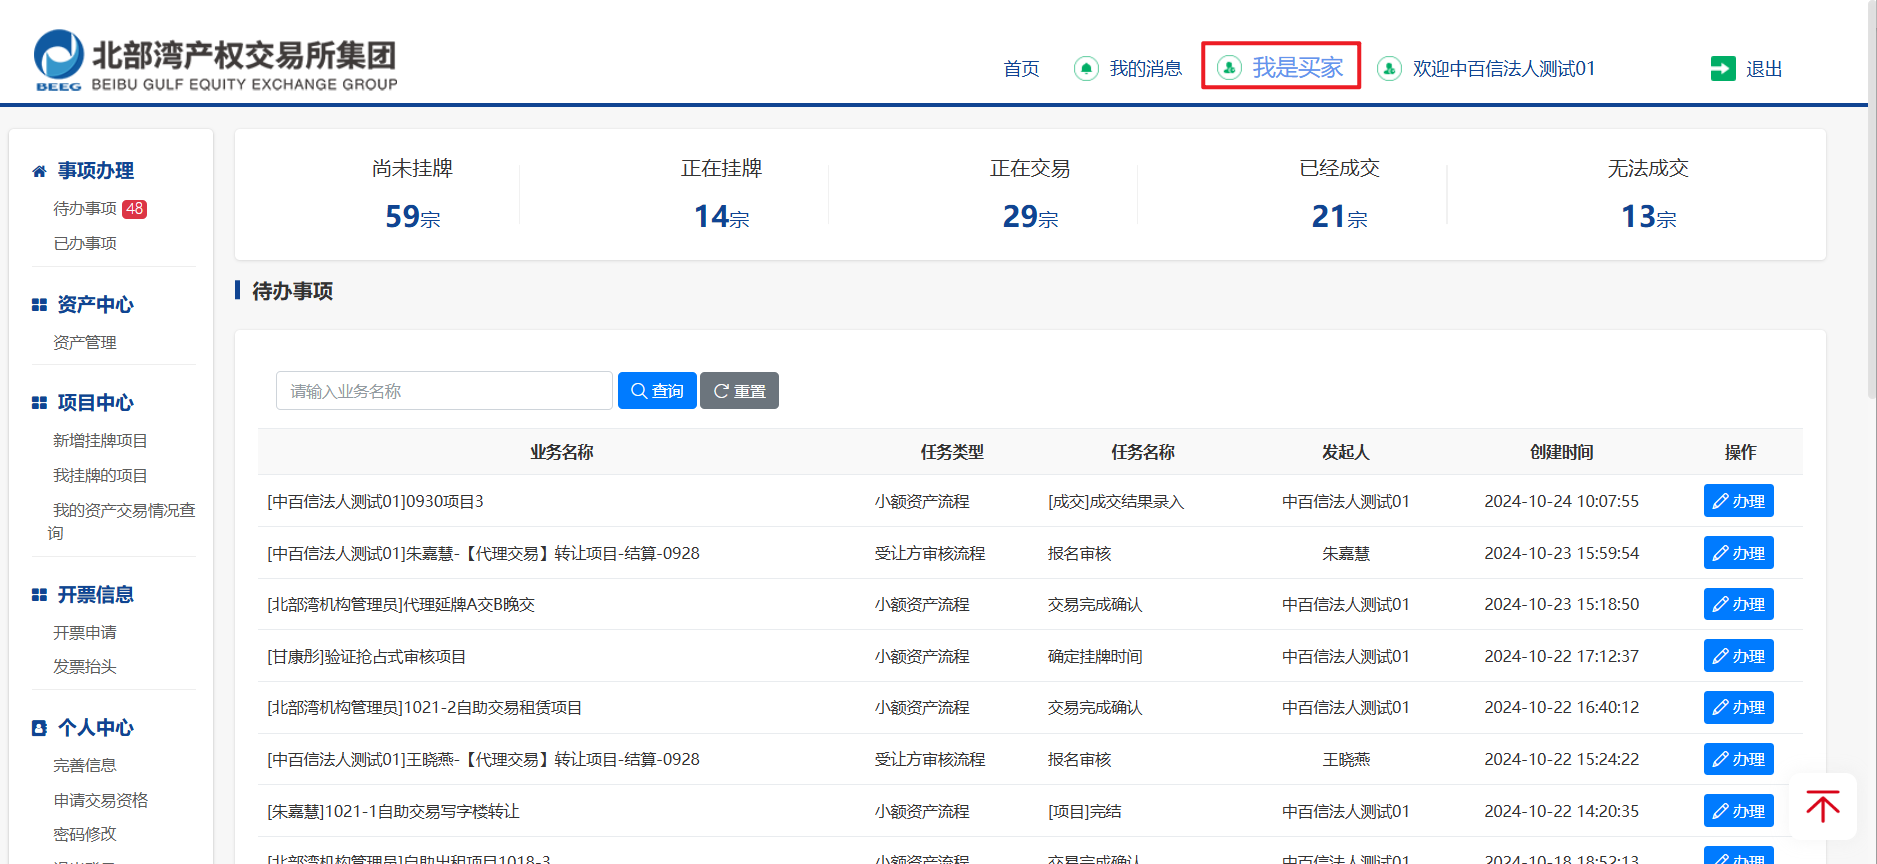Open 首页 in the top navigation
This screenshot has height=864, width=1877.
click(x=1021, y=68)
